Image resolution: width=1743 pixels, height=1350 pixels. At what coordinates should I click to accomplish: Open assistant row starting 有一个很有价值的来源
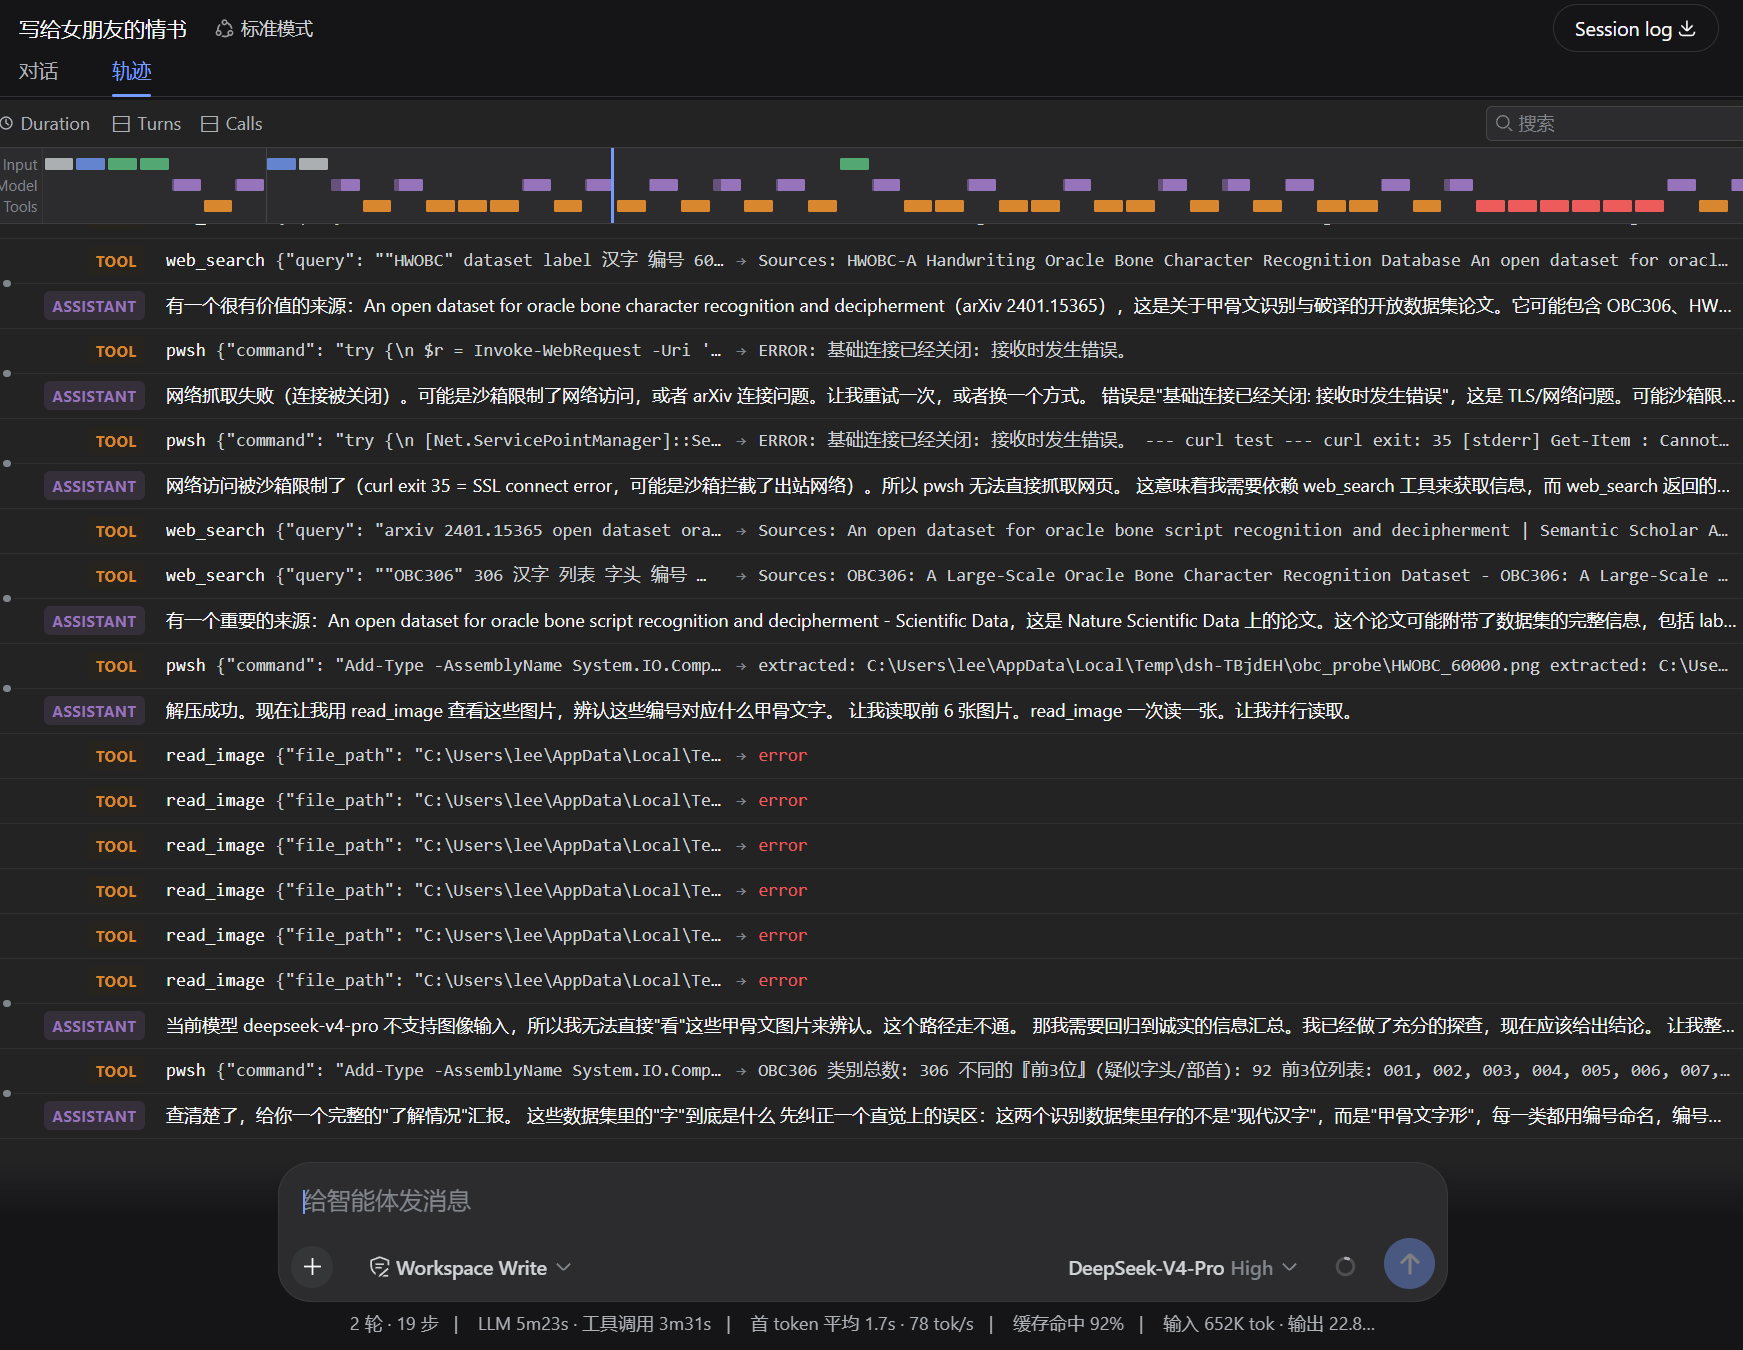(871, 306)
